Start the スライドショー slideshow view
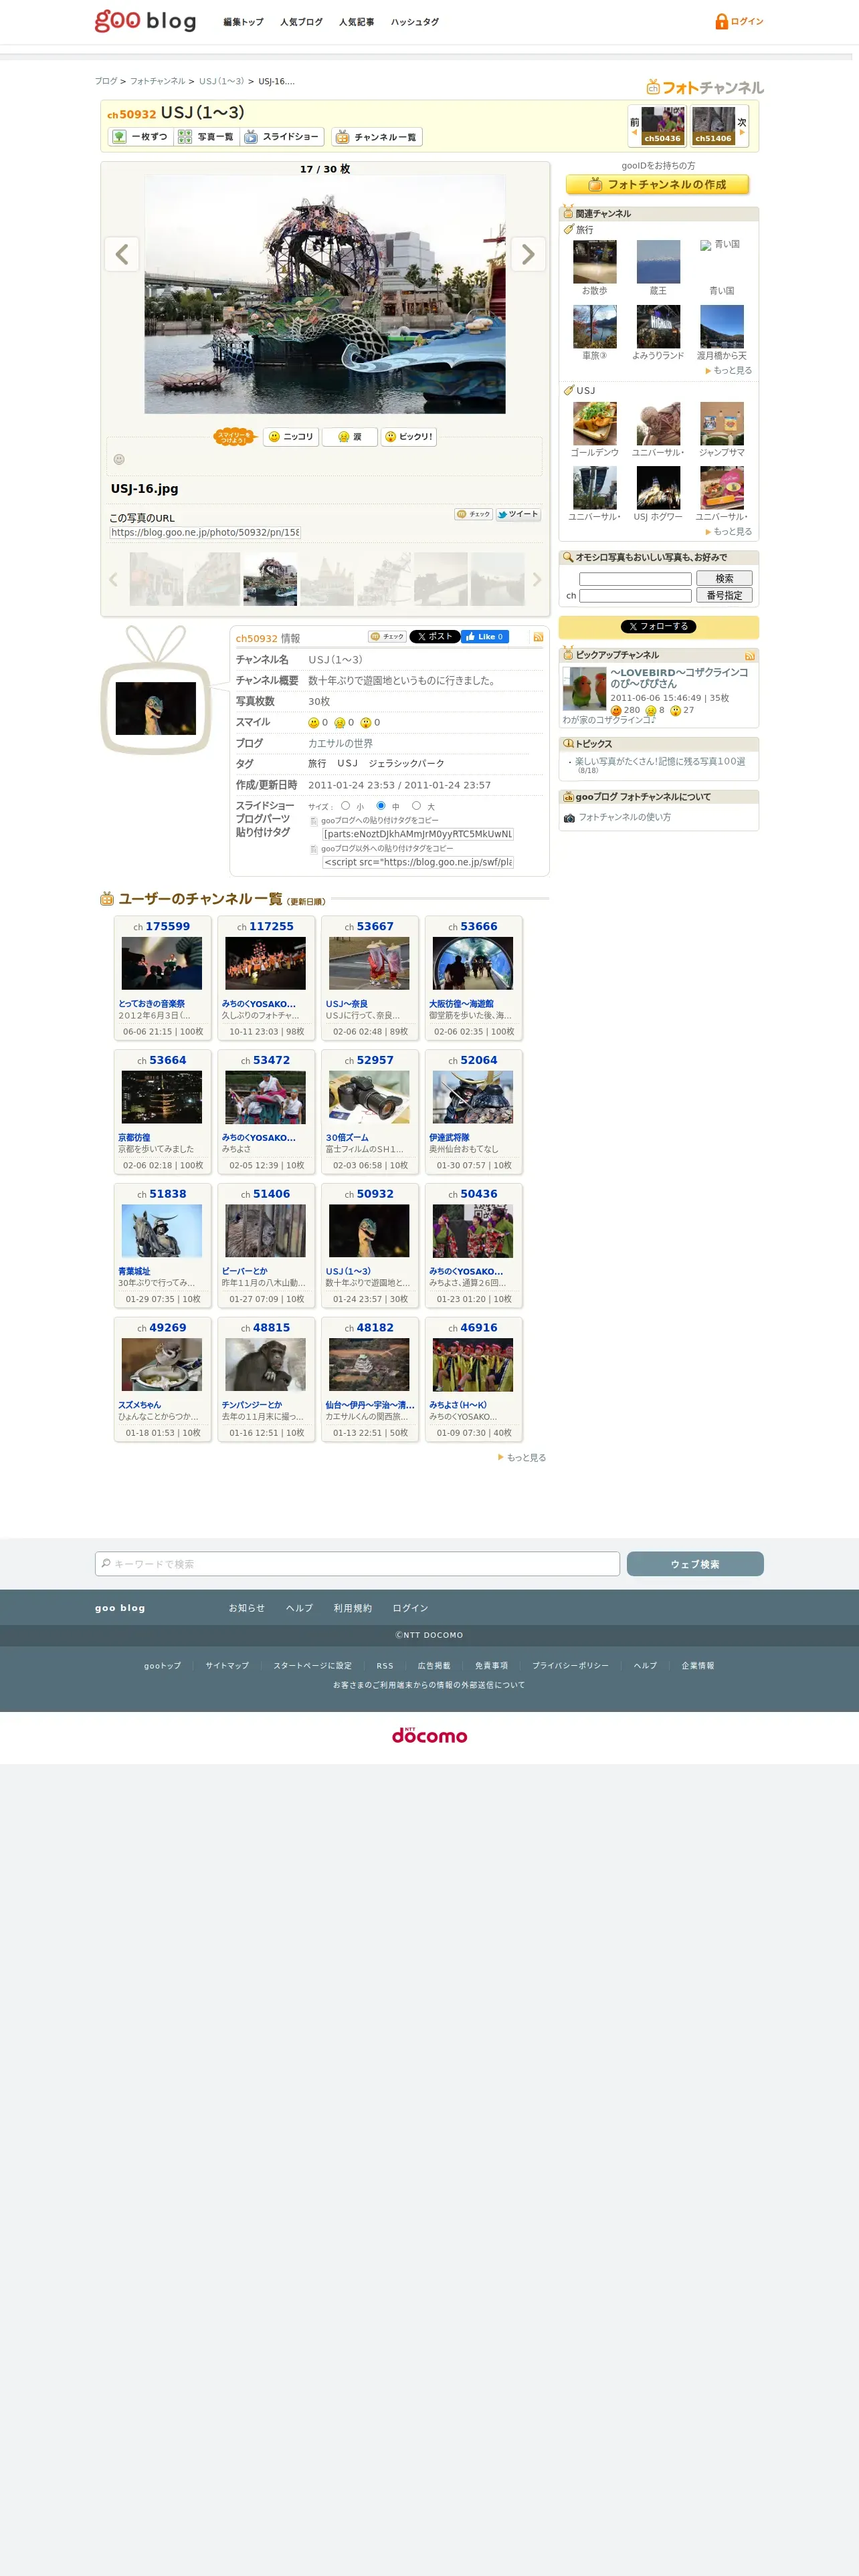The height and width of the screenshot is (2576, 859). coord(282,137)
